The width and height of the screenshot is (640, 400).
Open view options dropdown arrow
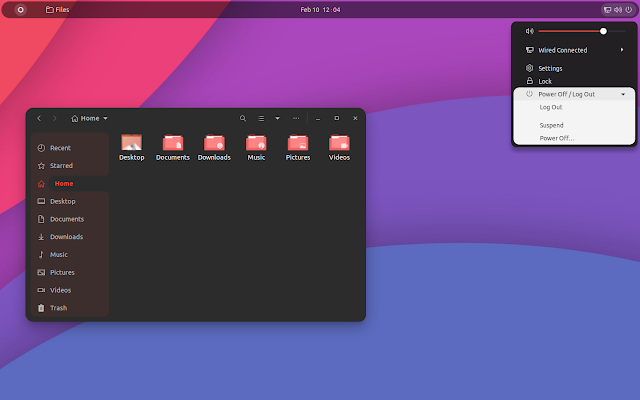[278, 118]
